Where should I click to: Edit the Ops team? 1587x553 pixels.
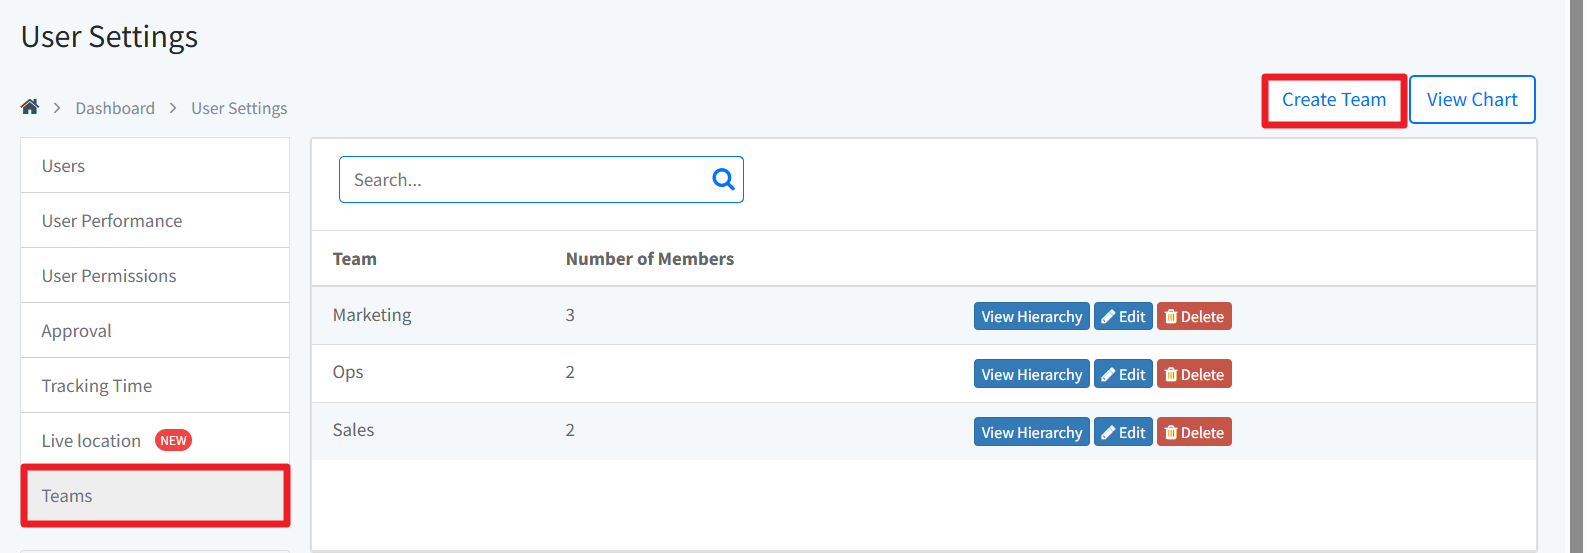(x=1123, y=375)
